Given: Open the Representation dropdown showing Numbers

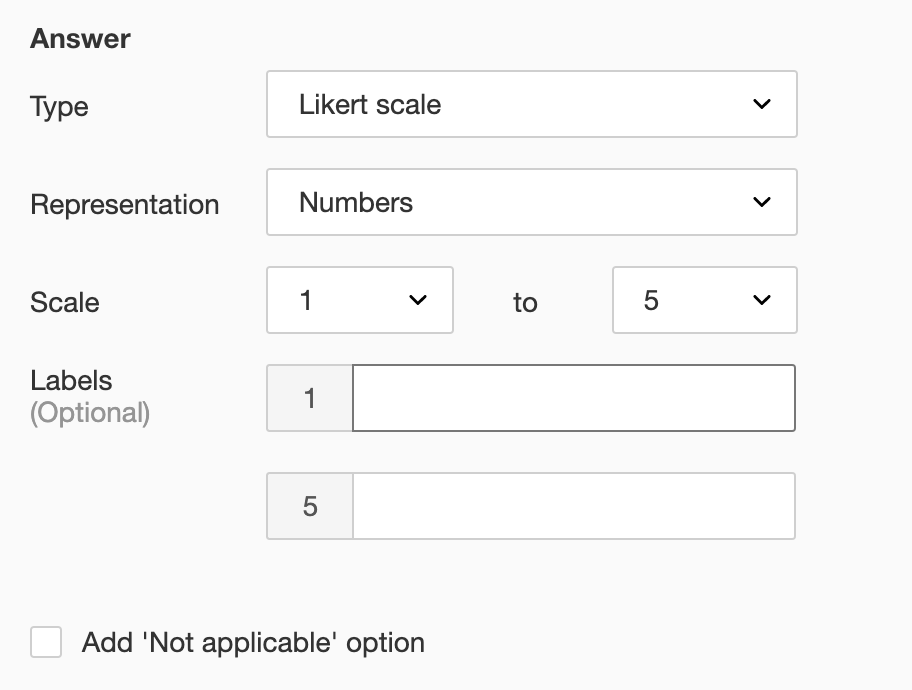Looking at the screenshot, I should (530, 202).
